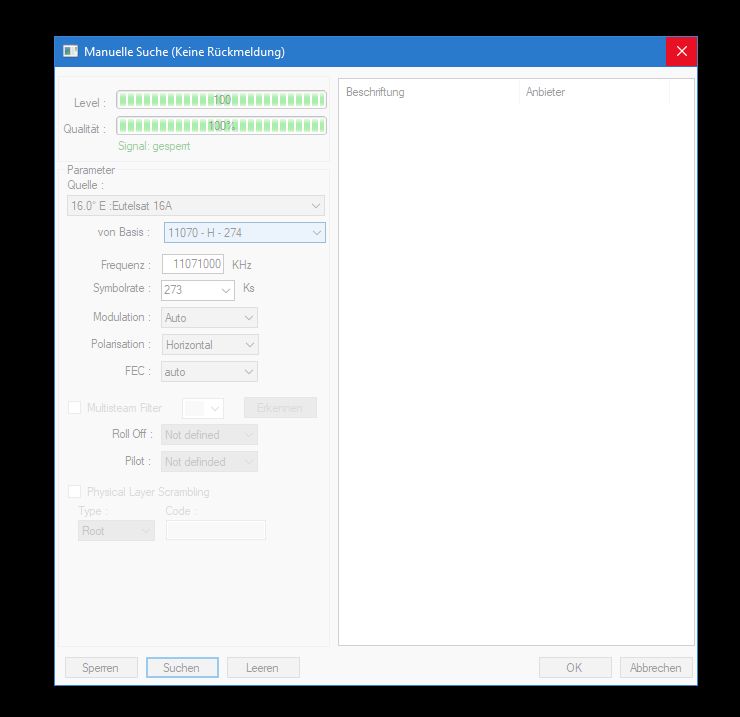The height and width of the screenshot is (717, 740).
Task: Click the app icon in title bar
Action: pos(70,51)
